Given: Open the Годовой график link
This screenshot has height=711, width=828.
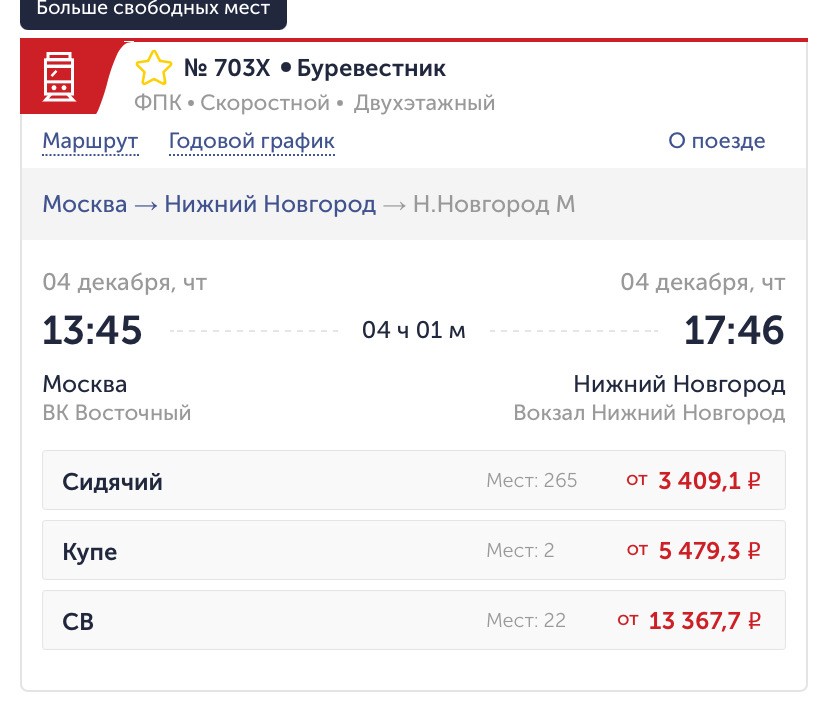Looking at the screenshot, I should pos(251,141).
